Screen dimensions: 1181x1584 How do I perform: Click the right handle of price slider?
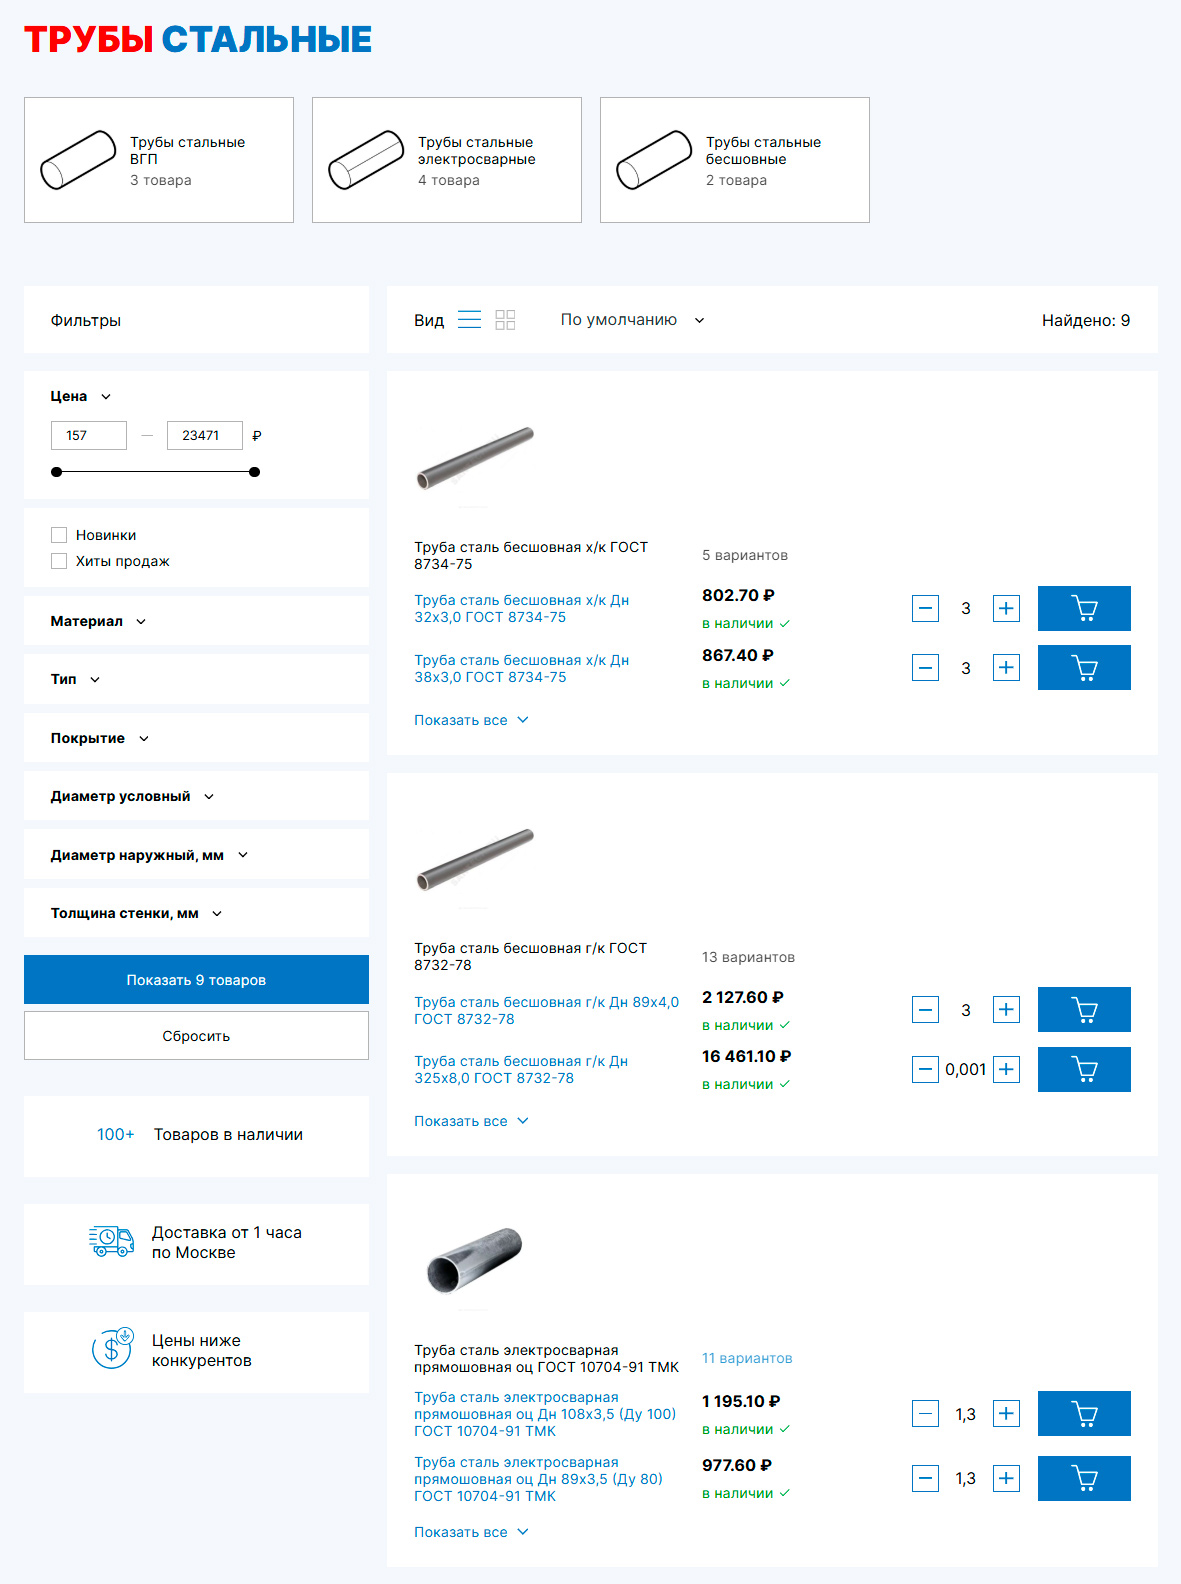click(255, 472)
